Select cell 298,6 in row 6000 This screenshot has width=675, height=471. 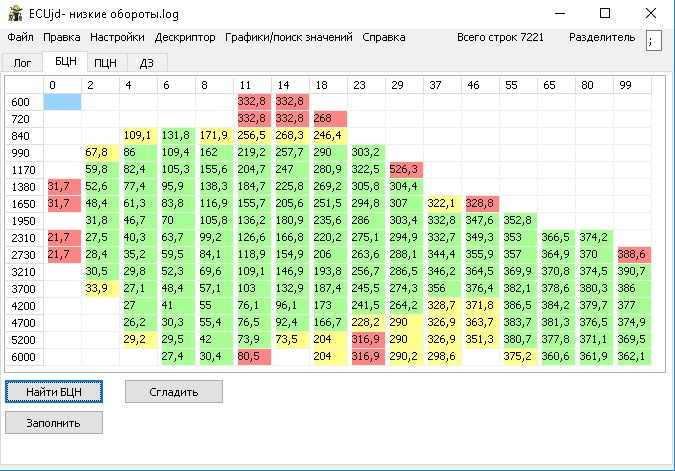pyautogui.click(x=443, y=356)
